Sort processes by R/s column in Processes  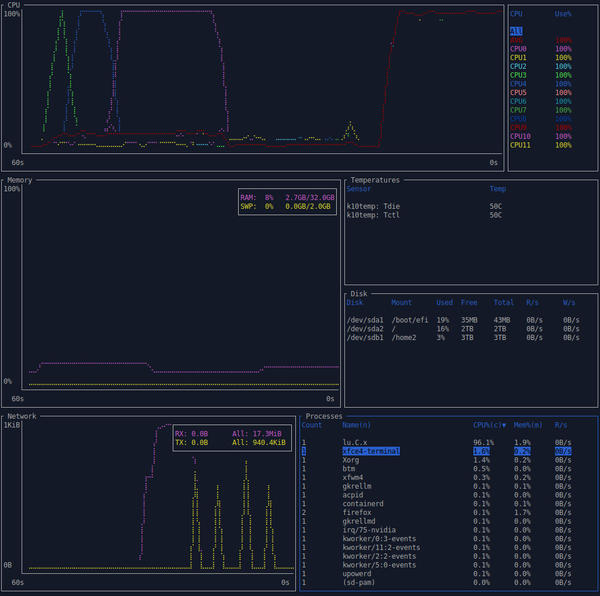pyautogui.click(x=561, y=425)
